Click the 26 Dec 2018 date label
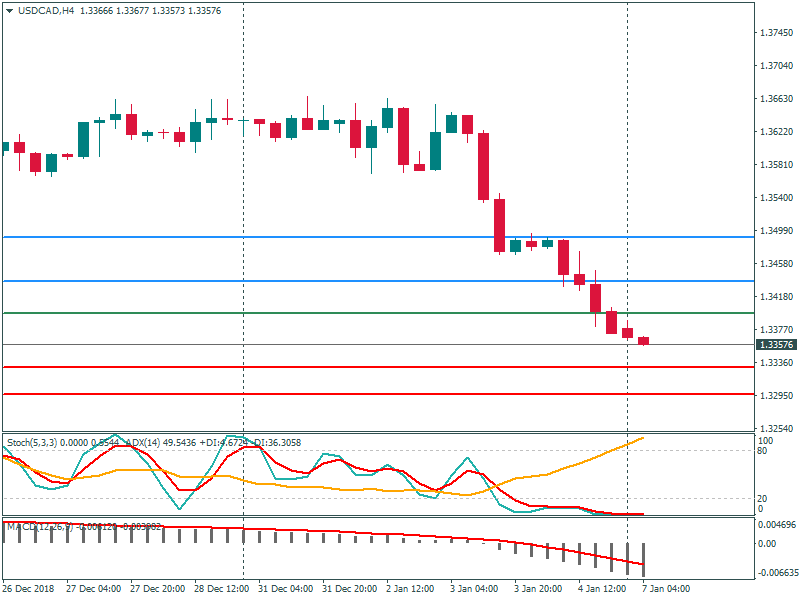 click(x=28, y=589)
